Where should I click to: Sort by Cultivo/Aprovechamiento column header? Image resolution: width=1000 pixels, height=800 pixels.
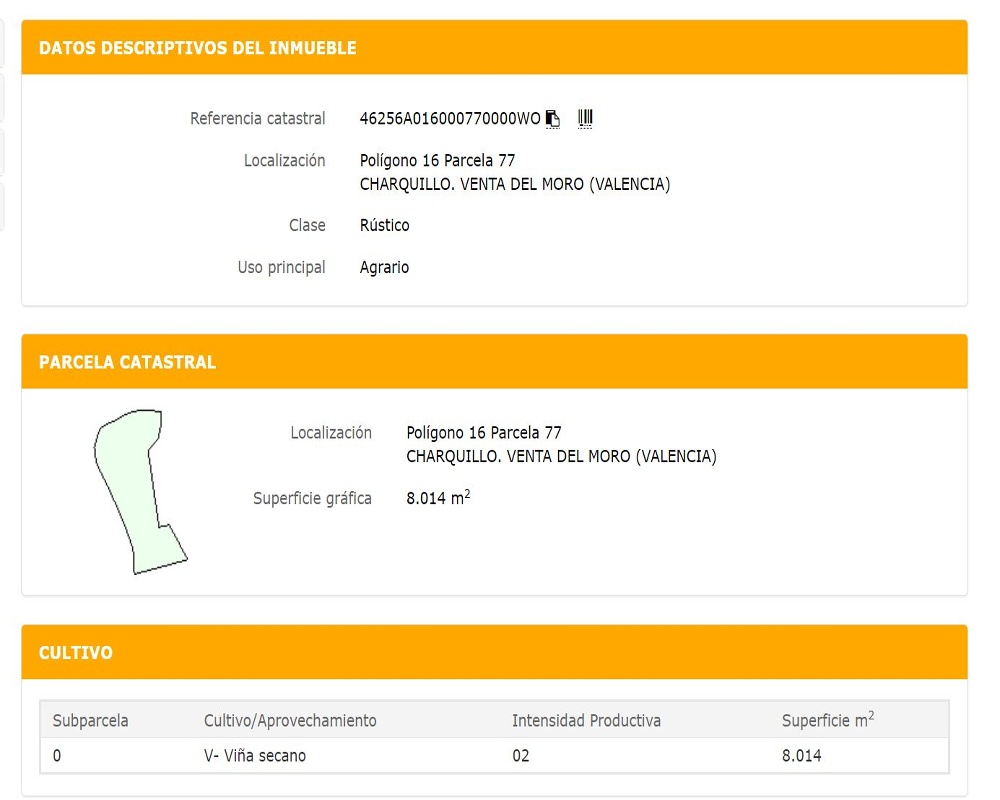click(290, 720)
